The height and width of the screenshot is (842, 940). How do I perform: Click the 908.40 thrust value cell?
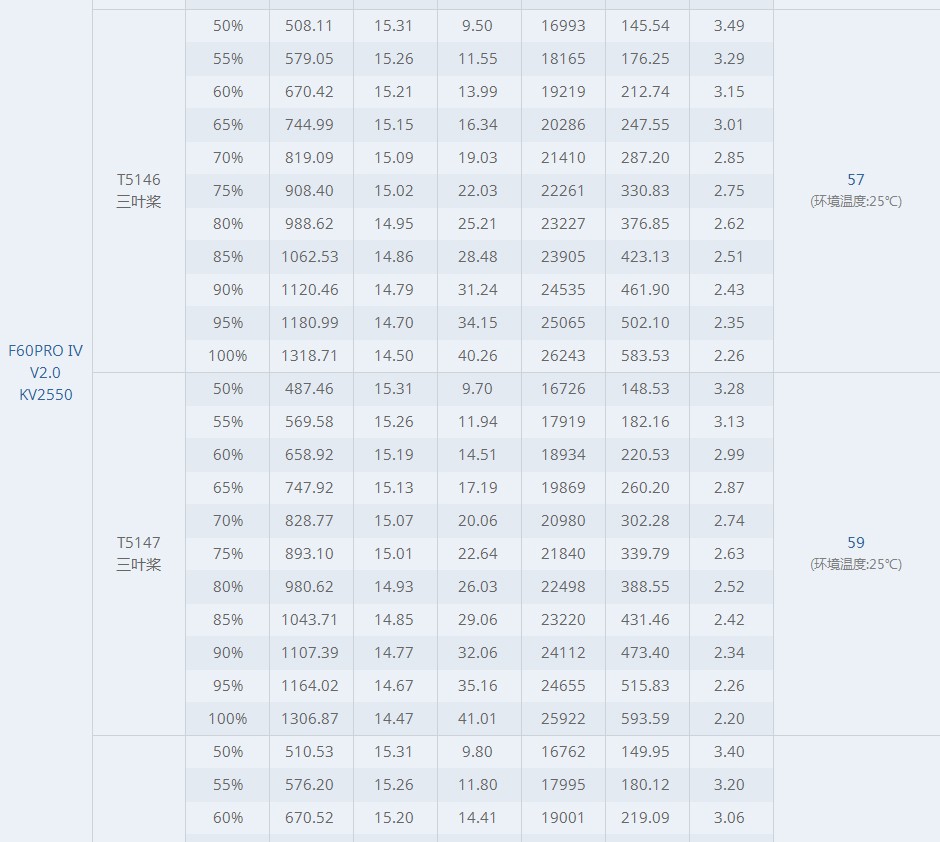[x=310, y=191]
